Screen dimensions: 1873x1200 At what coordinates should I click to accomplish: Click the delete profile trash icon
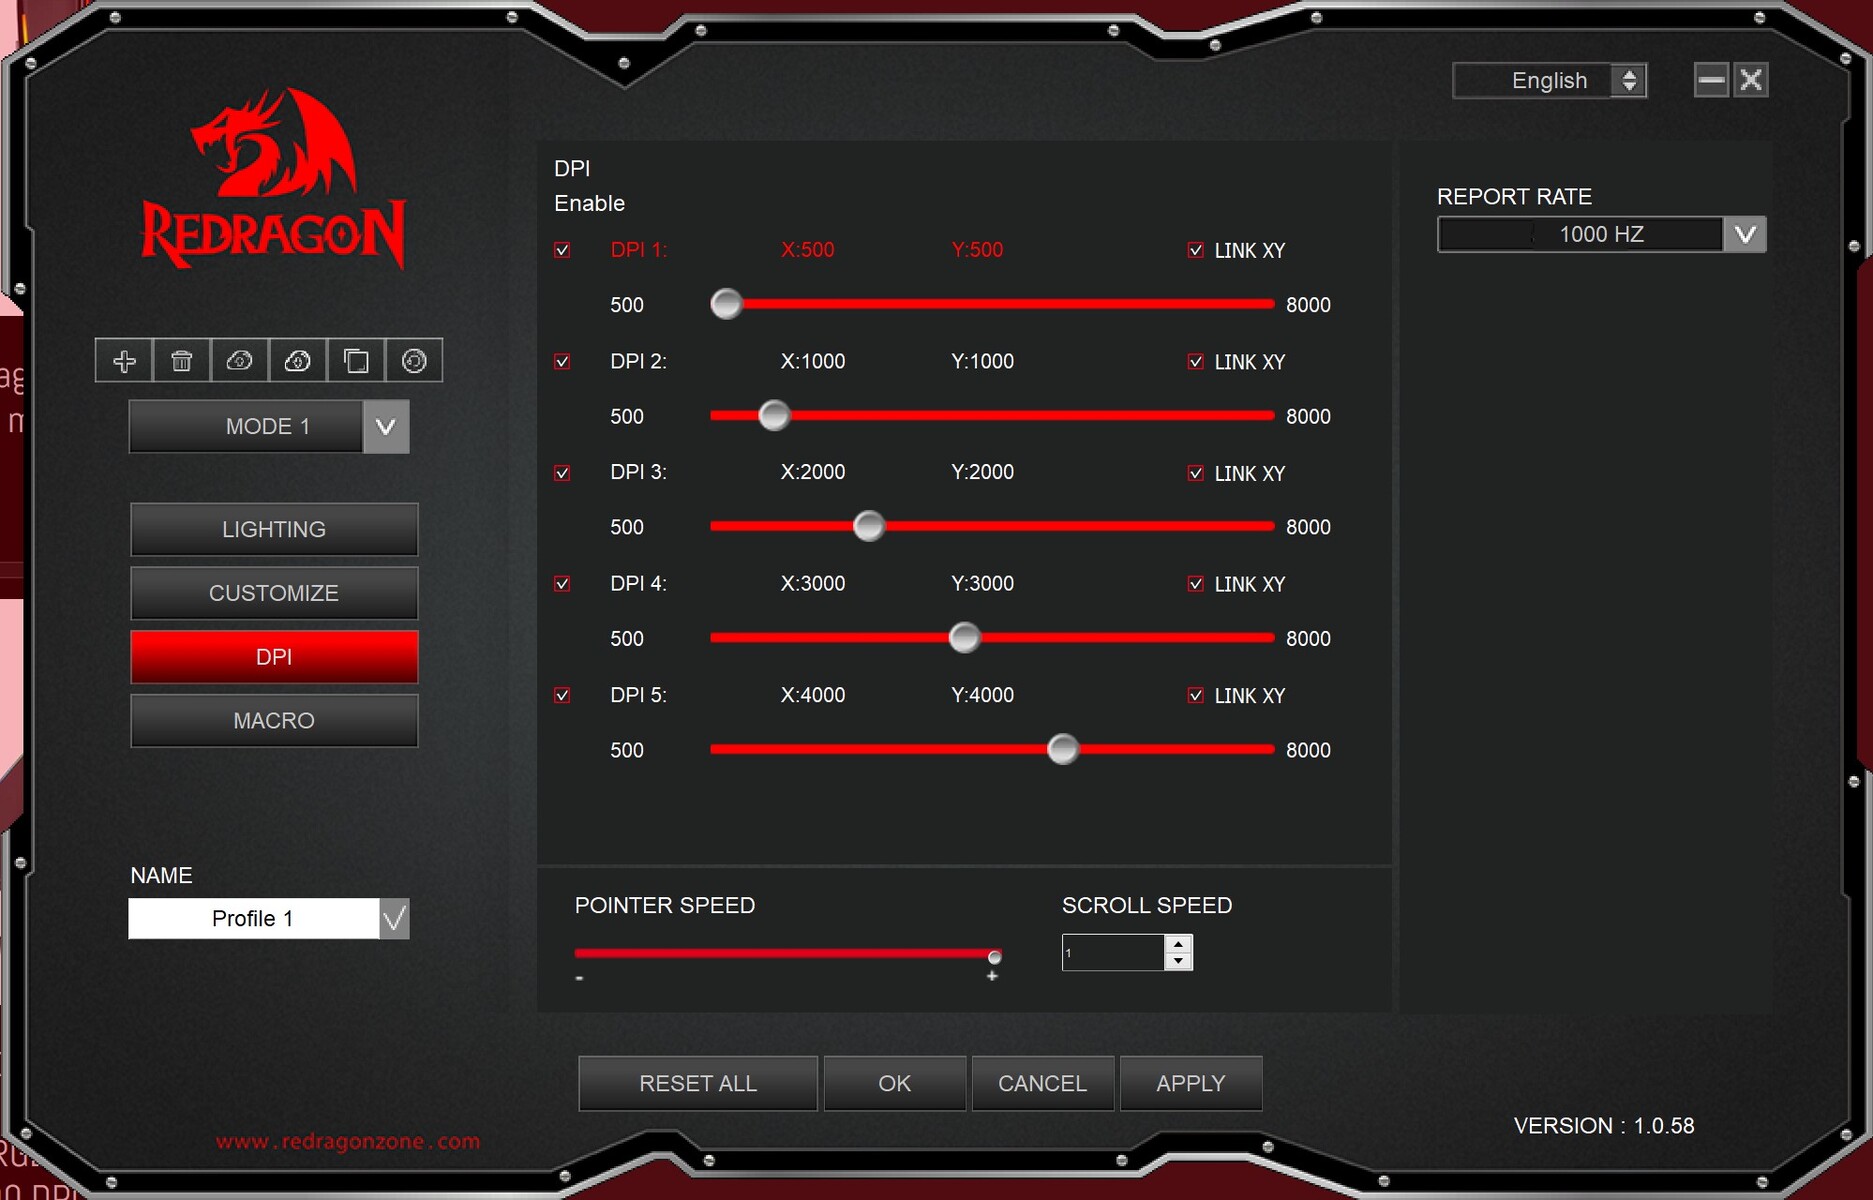tap(181, 361)
